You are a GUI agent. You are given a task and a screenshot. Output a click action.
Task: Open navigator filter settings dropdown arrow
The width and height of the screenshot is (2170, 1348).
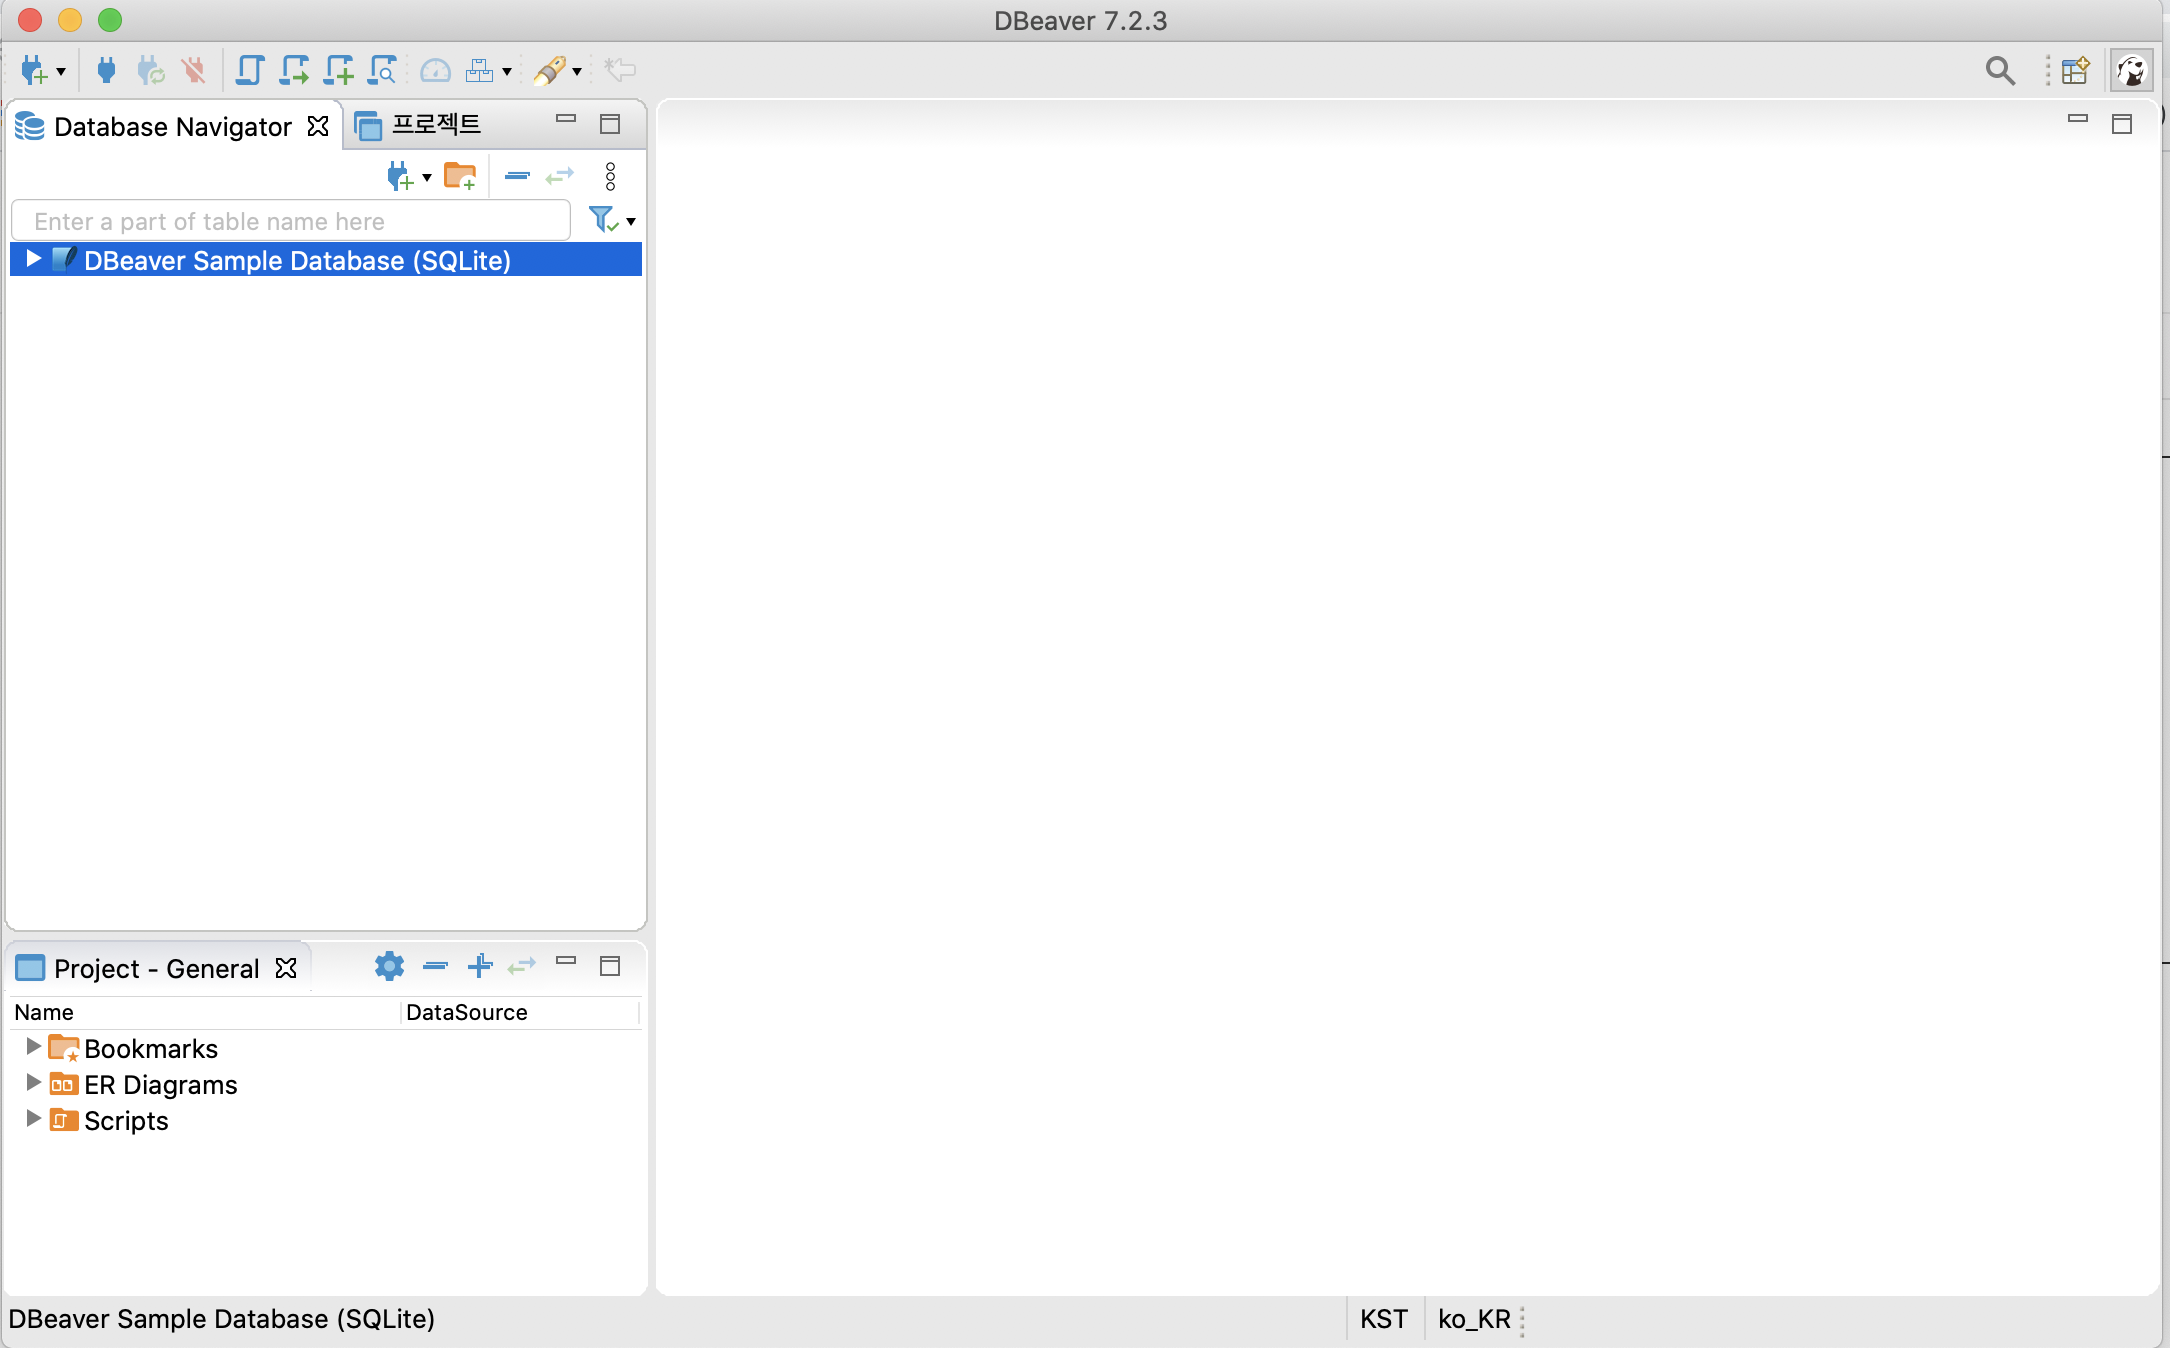(x=631, y=222)
